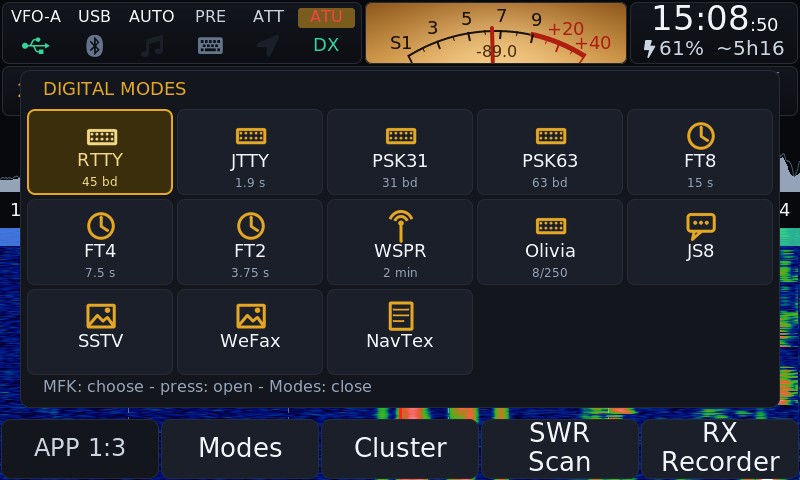Select the FT4 mode tile
Viewport: 800px width, 480px height.
[x=100, y=242]
